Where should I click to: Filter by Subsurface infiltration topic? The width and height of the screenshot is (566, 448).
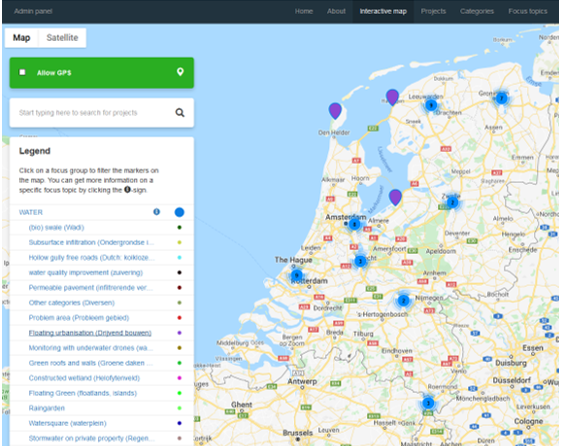click(x=91, y=243)
